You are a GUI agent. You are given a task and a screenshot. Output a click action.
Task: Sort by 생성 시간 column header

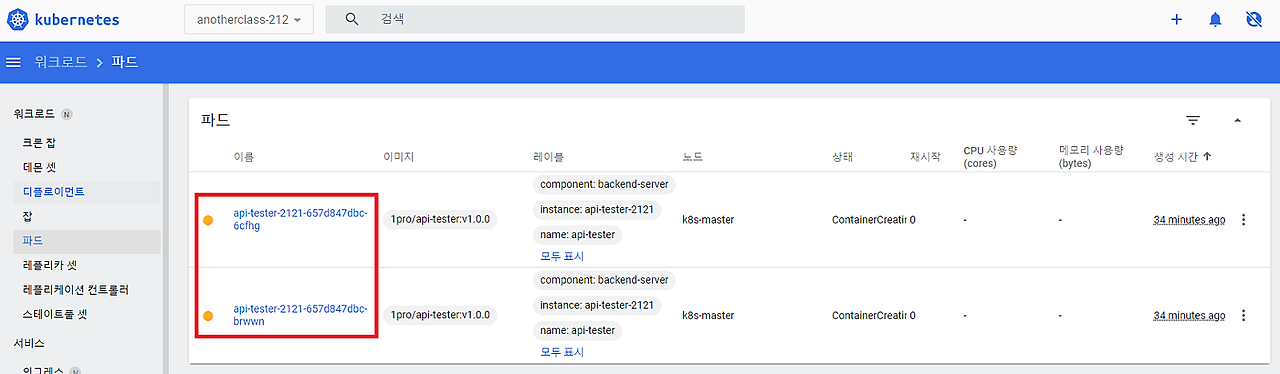click(x=1182, y=157)
